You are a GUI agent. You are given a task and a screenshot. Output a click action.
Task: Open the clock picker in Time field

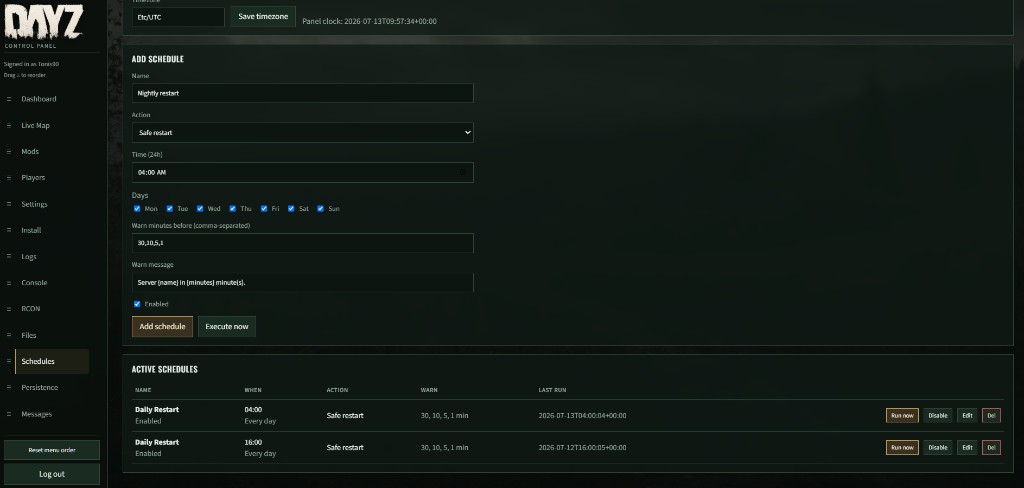[x=462, y=172]
